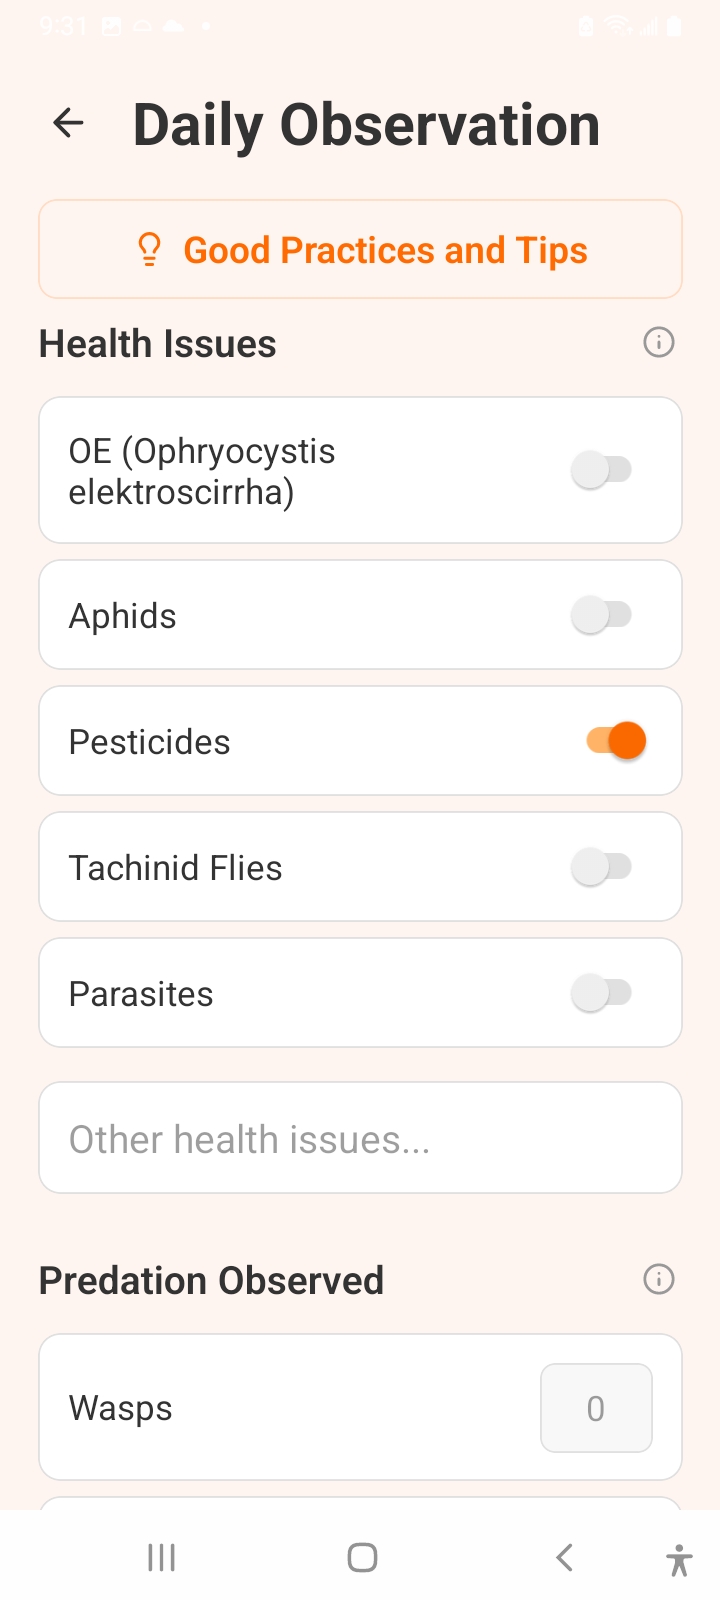Tap the Aphids row label

point(123,616)
